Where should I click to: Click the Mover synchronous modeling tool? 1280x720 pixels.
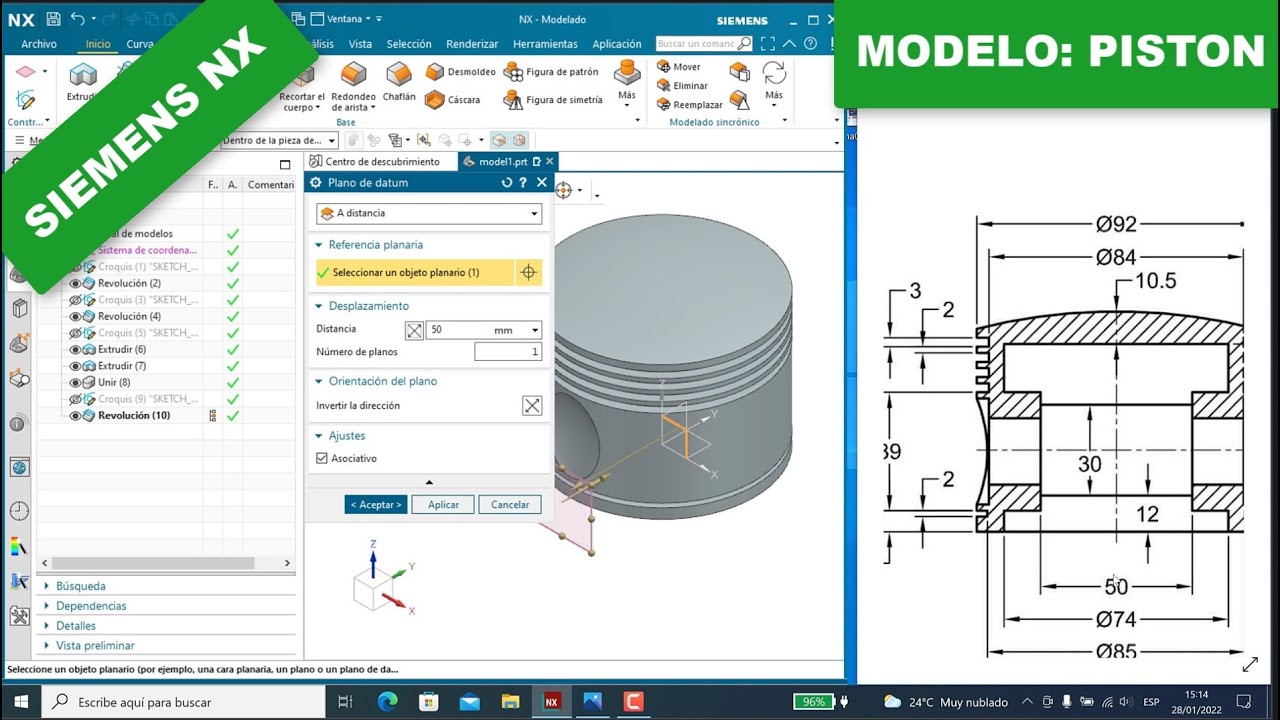pos(679,67)
